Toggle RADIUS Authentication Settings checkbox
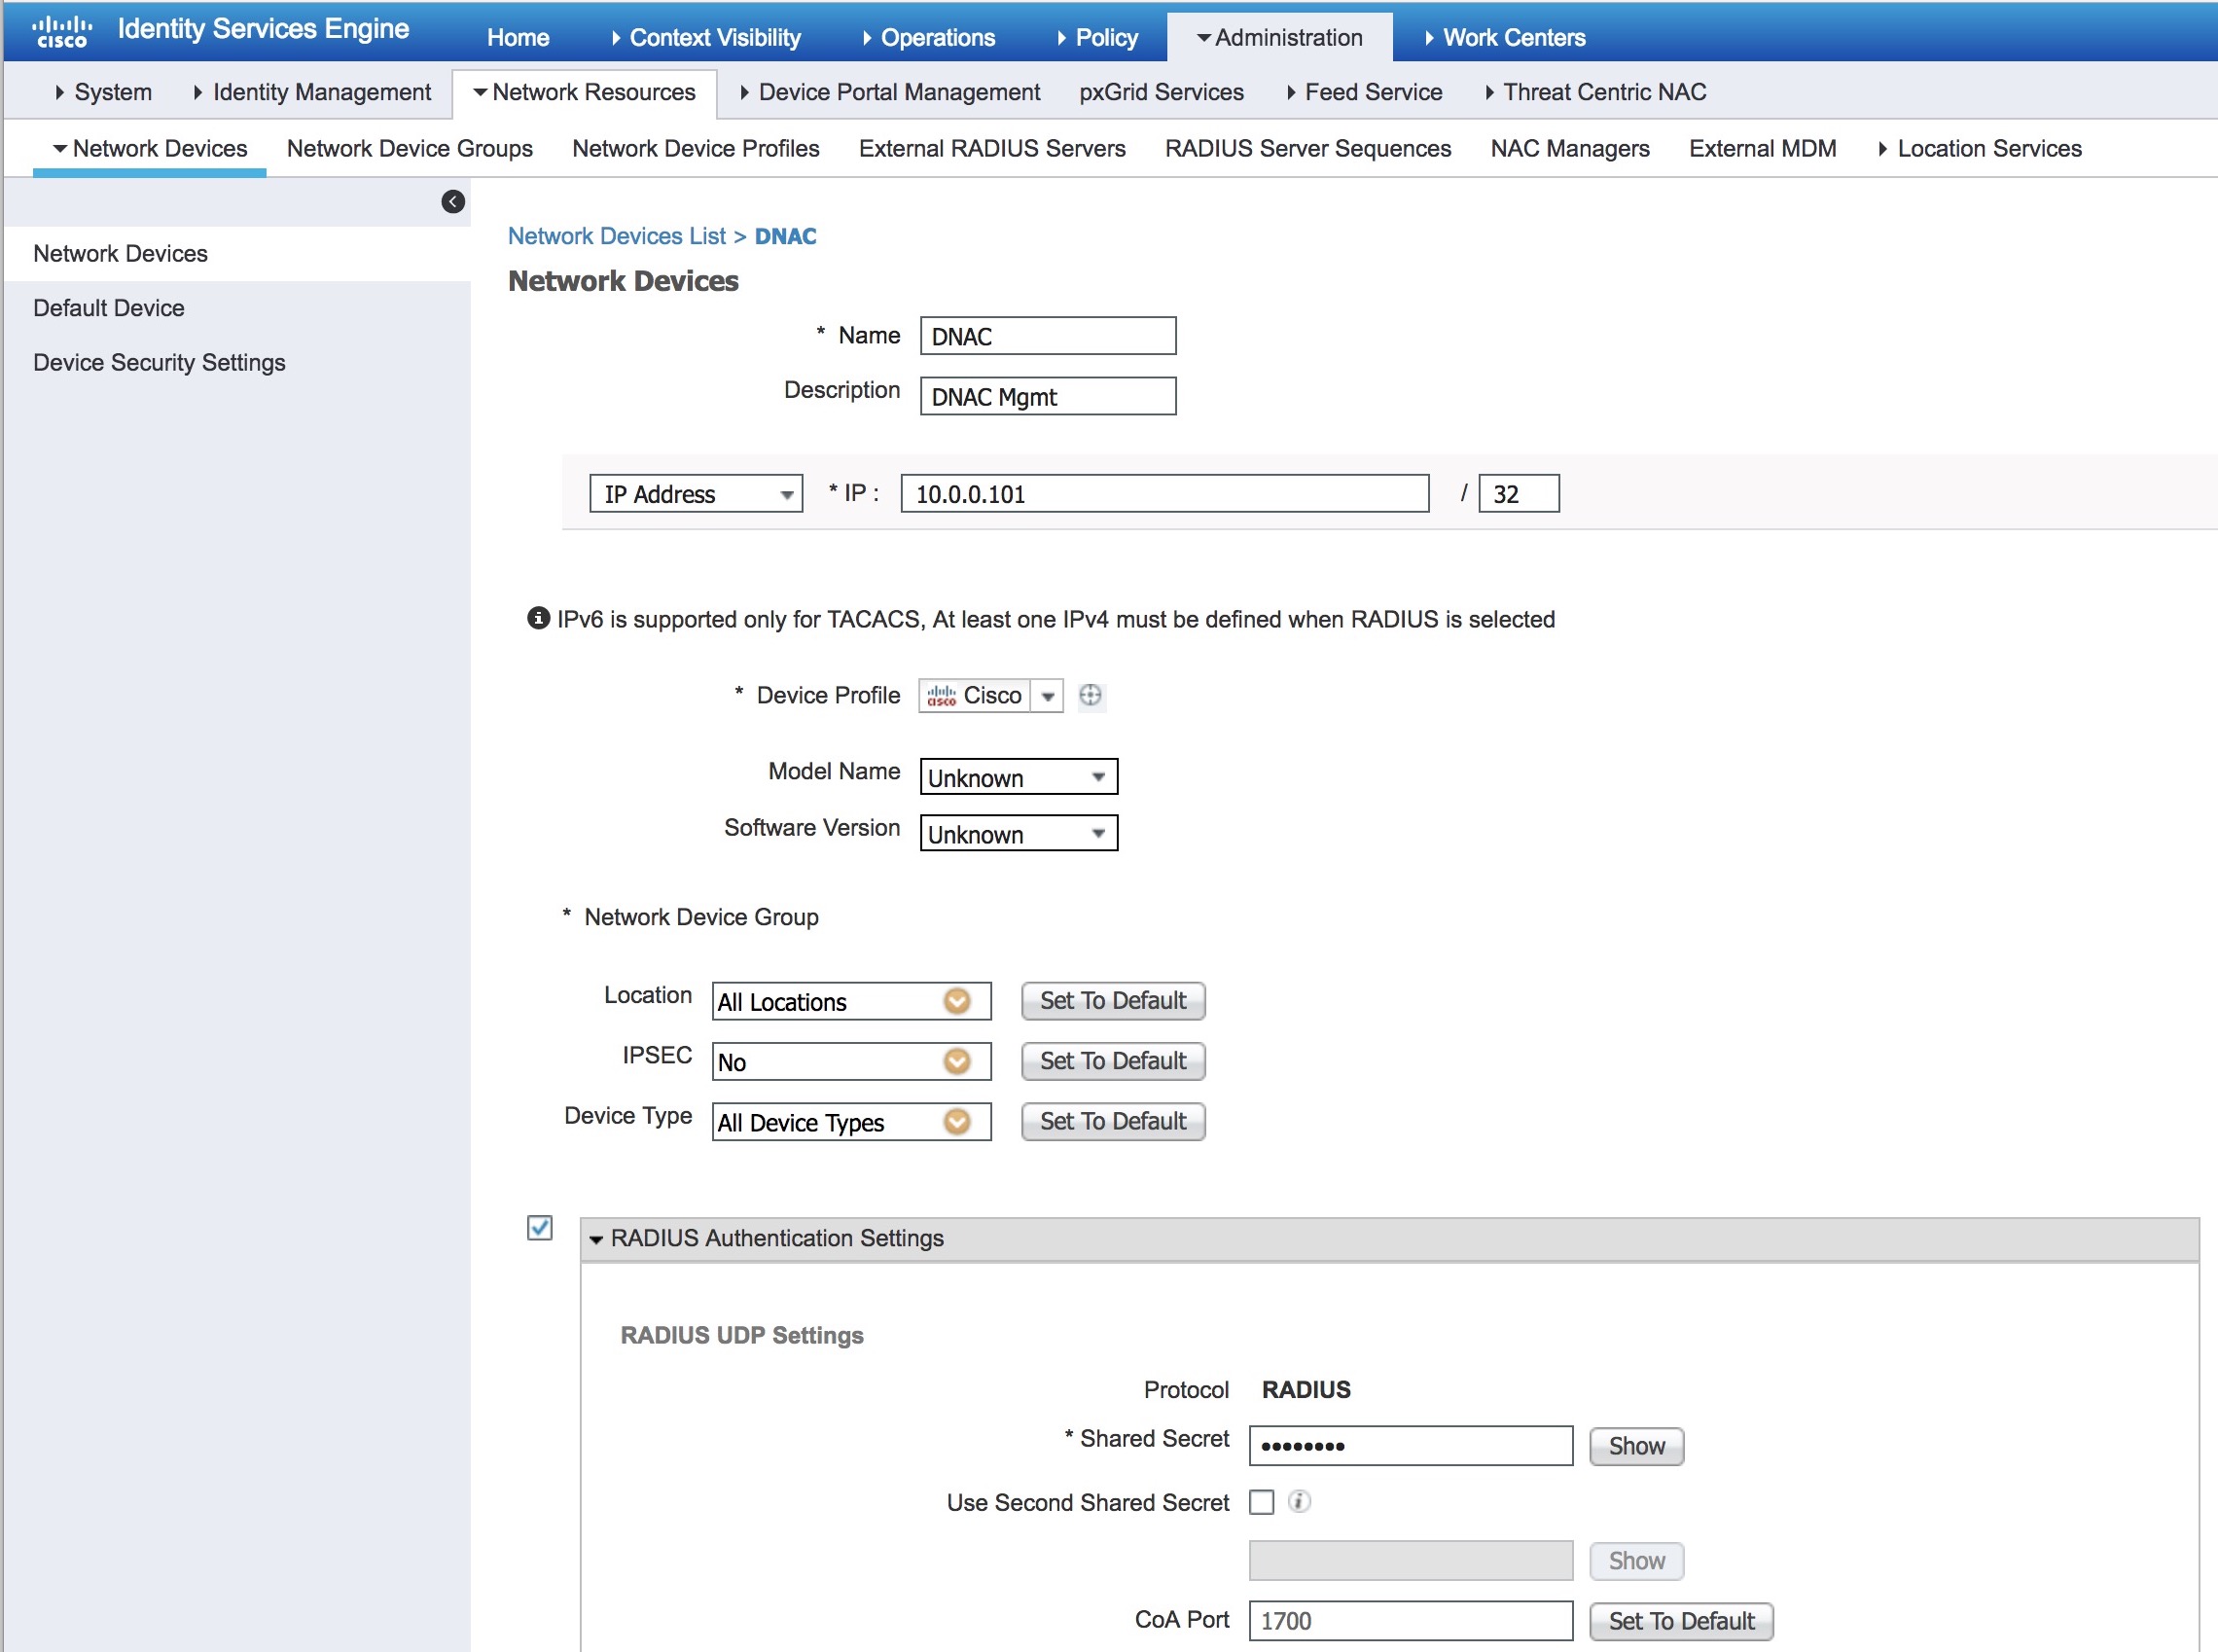Viewport: 2218px width, 1652px height. [540, 1227]
